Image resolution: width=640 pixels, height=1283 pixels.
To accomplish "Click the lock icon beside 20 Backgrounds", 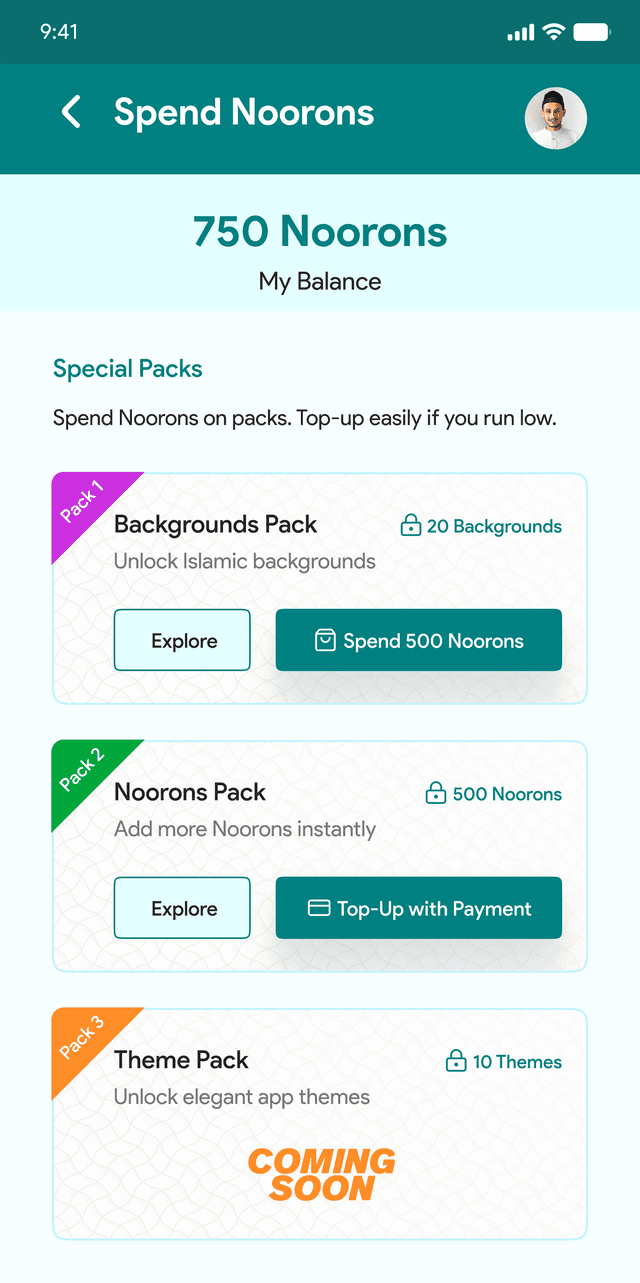I will 410,526.
